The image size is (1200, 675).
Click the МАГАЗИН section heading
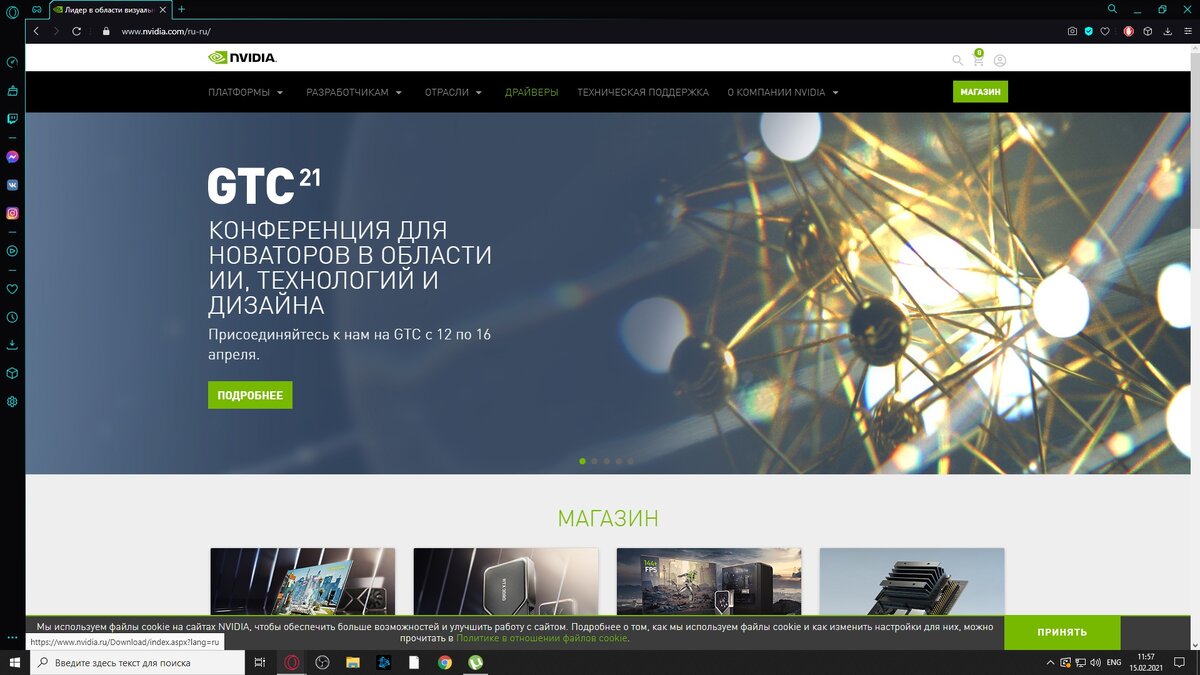[608, 518]
